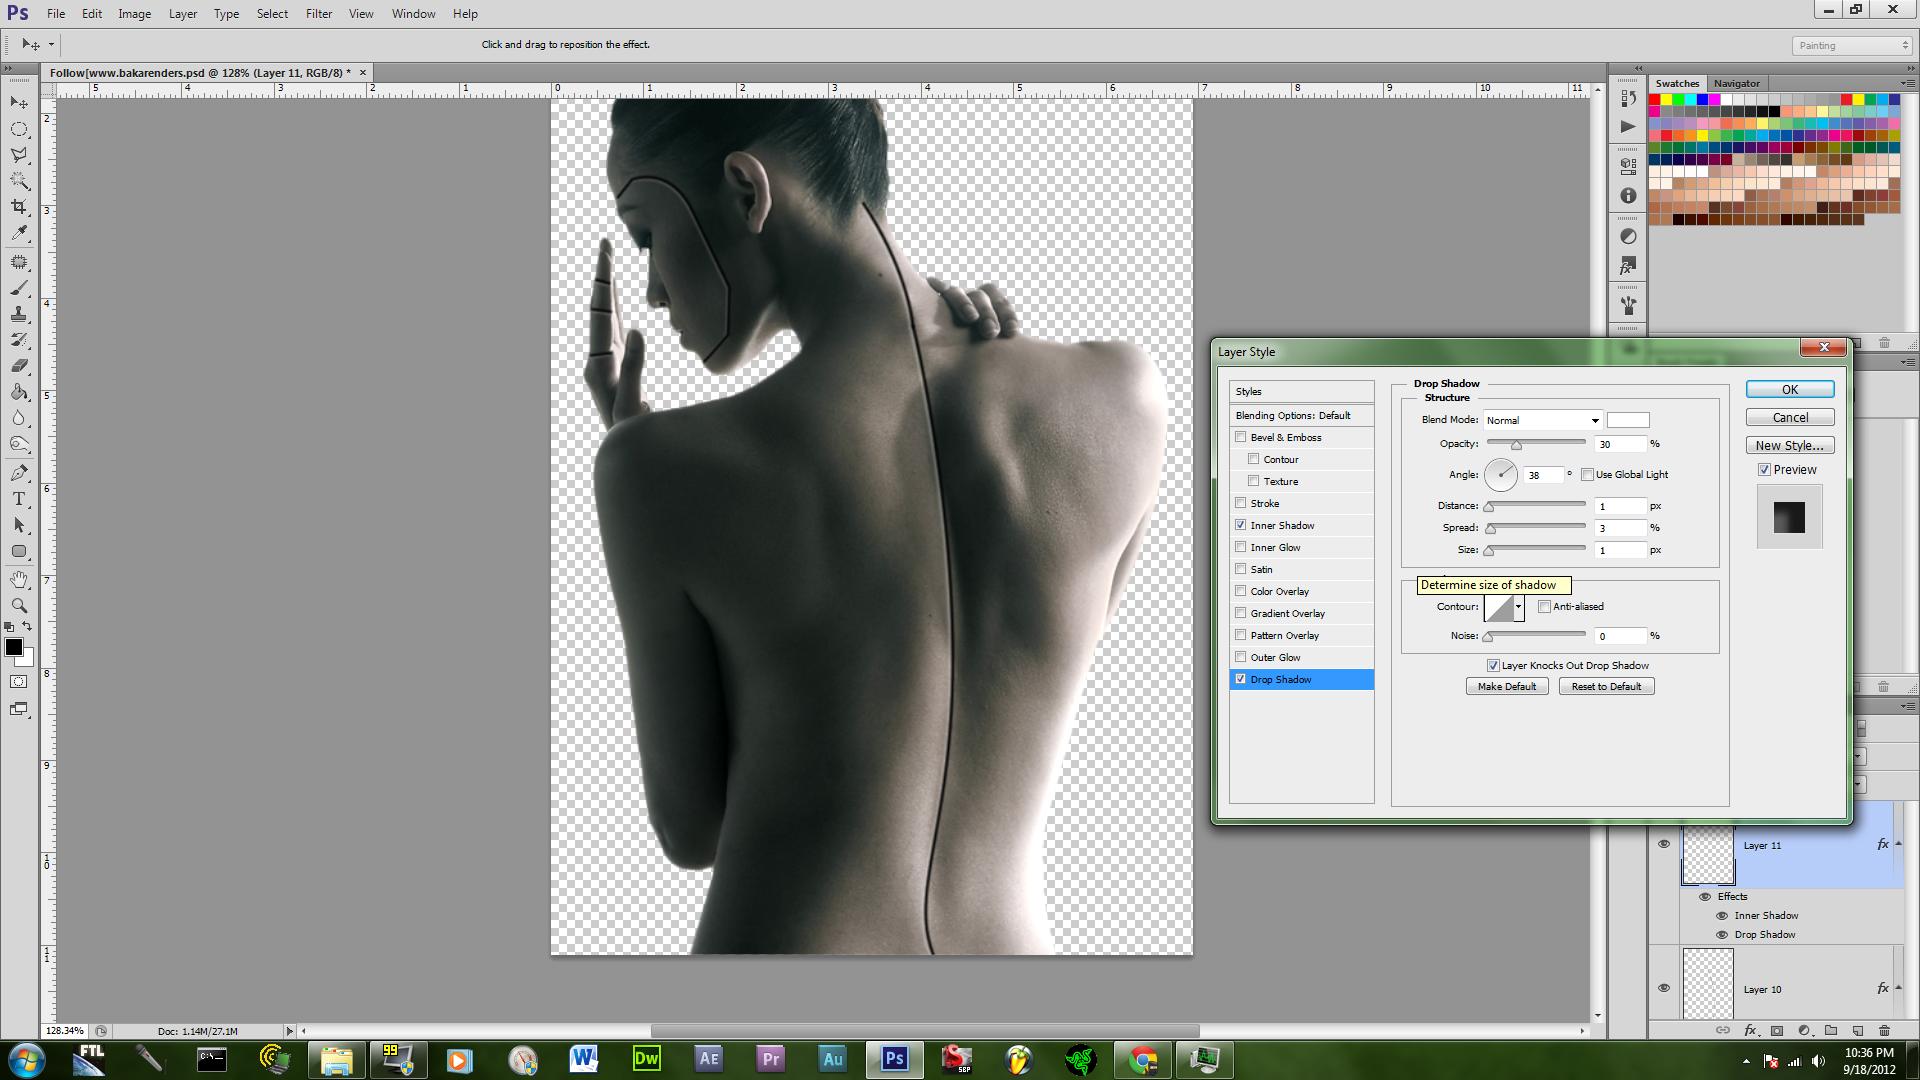Expand the icon panel dock double-arrow
1920x1080 pixels.
click(x=1637, y=68)
